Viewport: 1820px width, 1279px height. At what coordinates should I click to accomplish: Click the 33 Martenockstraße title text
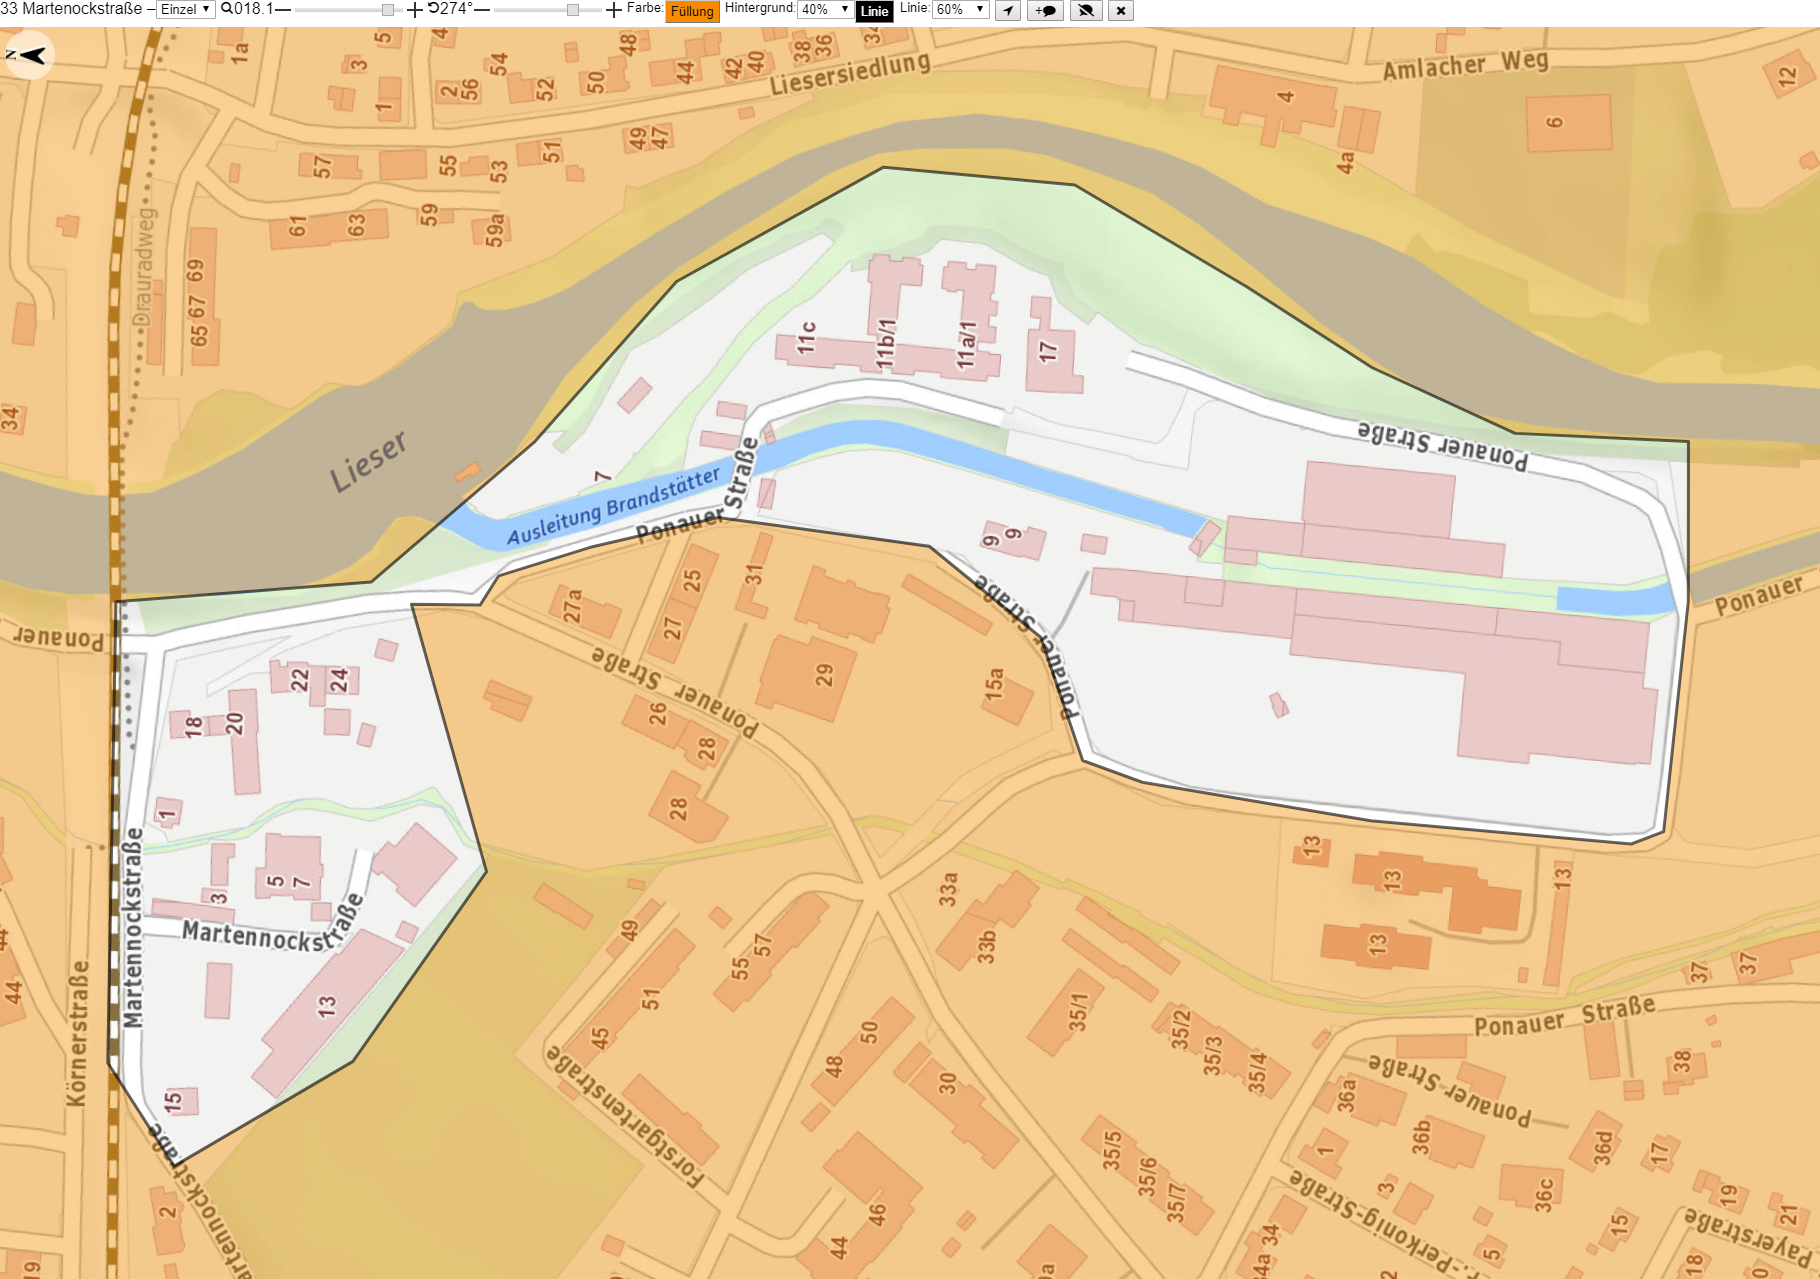(71, 9)
